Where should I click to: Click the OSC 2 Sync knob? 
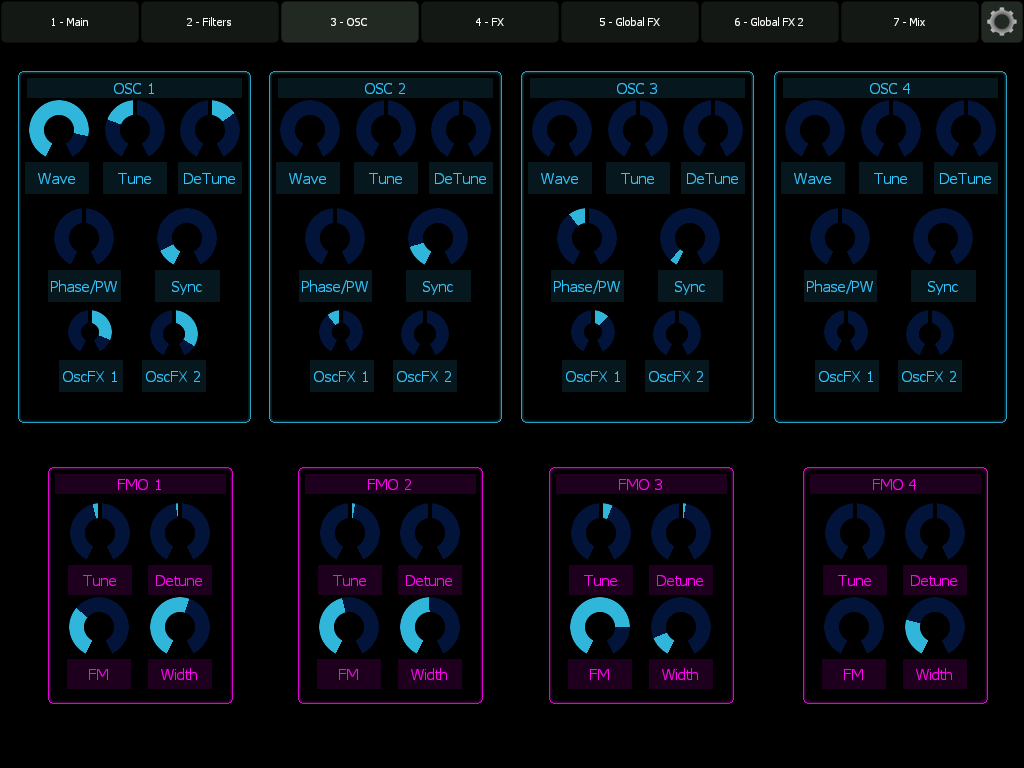click(438, 238)
